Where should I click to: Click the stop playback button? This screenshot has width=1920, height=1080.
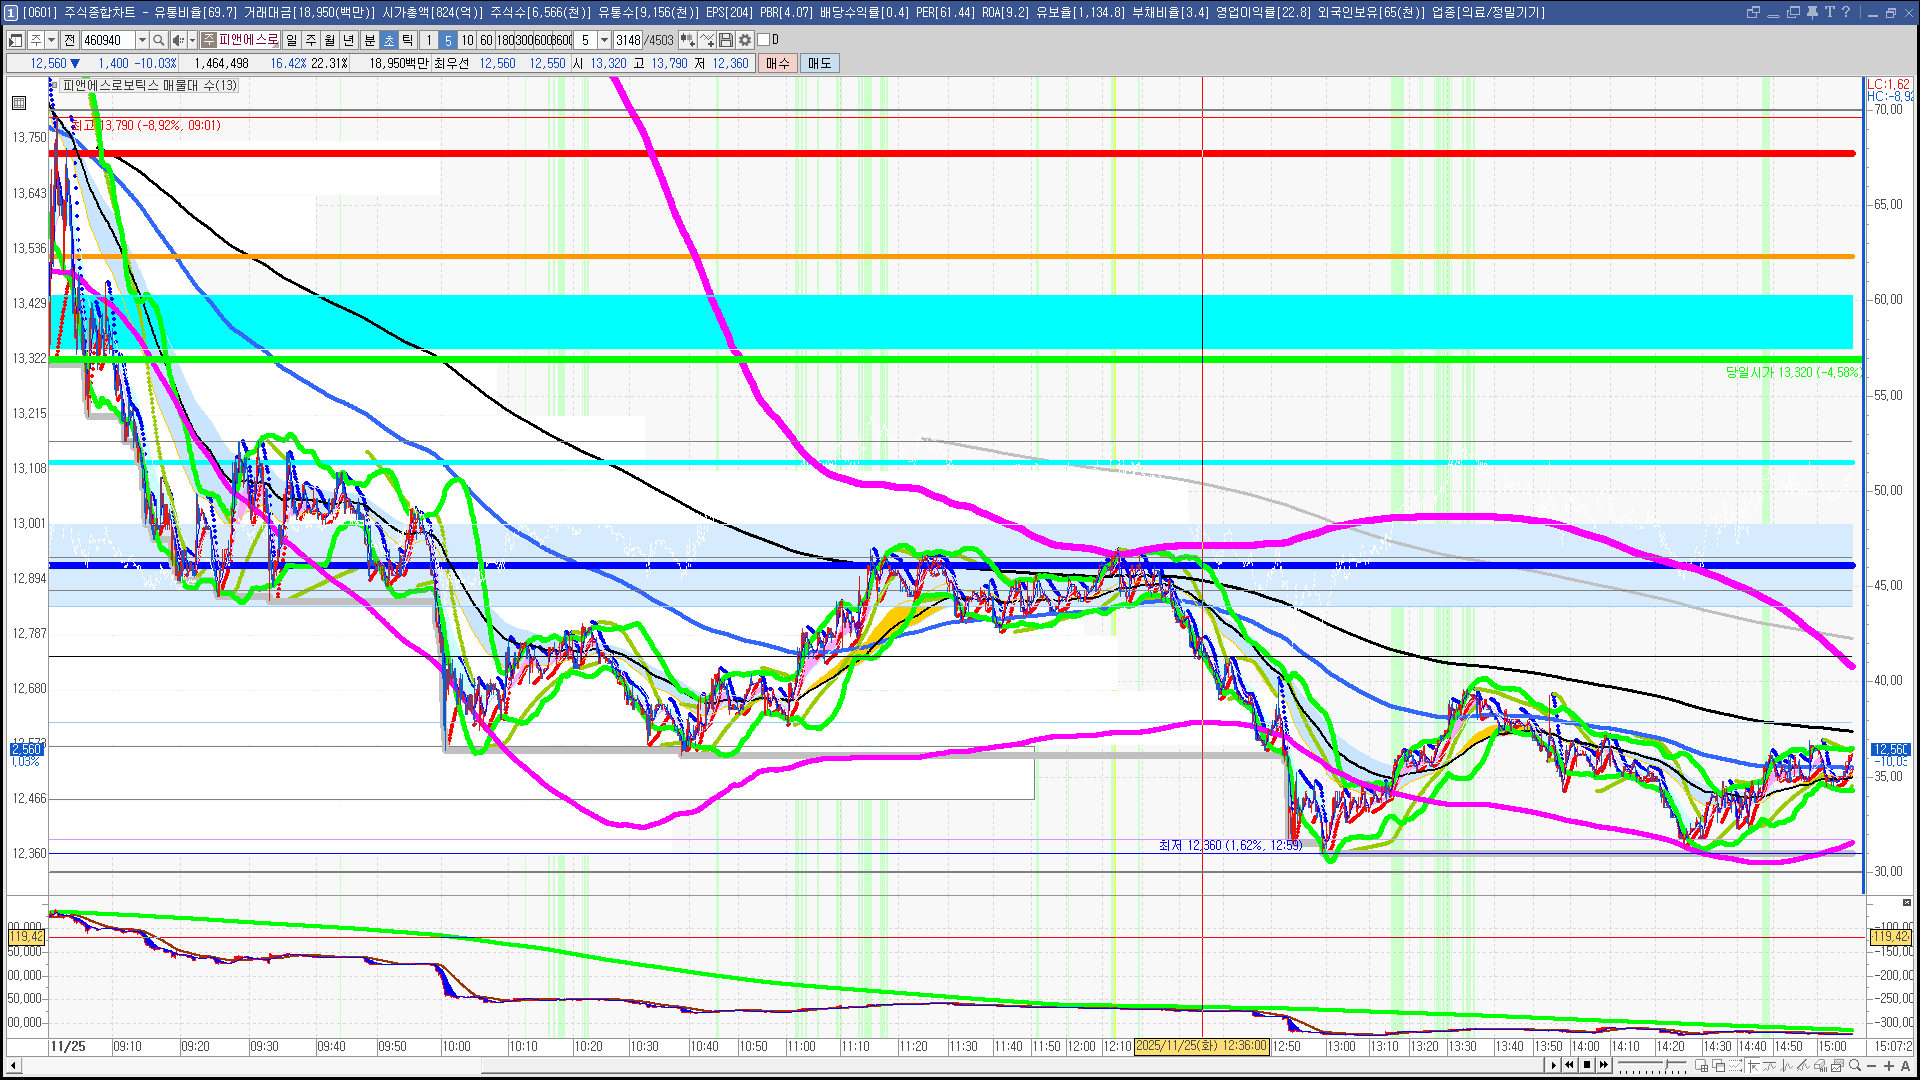click(x=1587, y=1065)
